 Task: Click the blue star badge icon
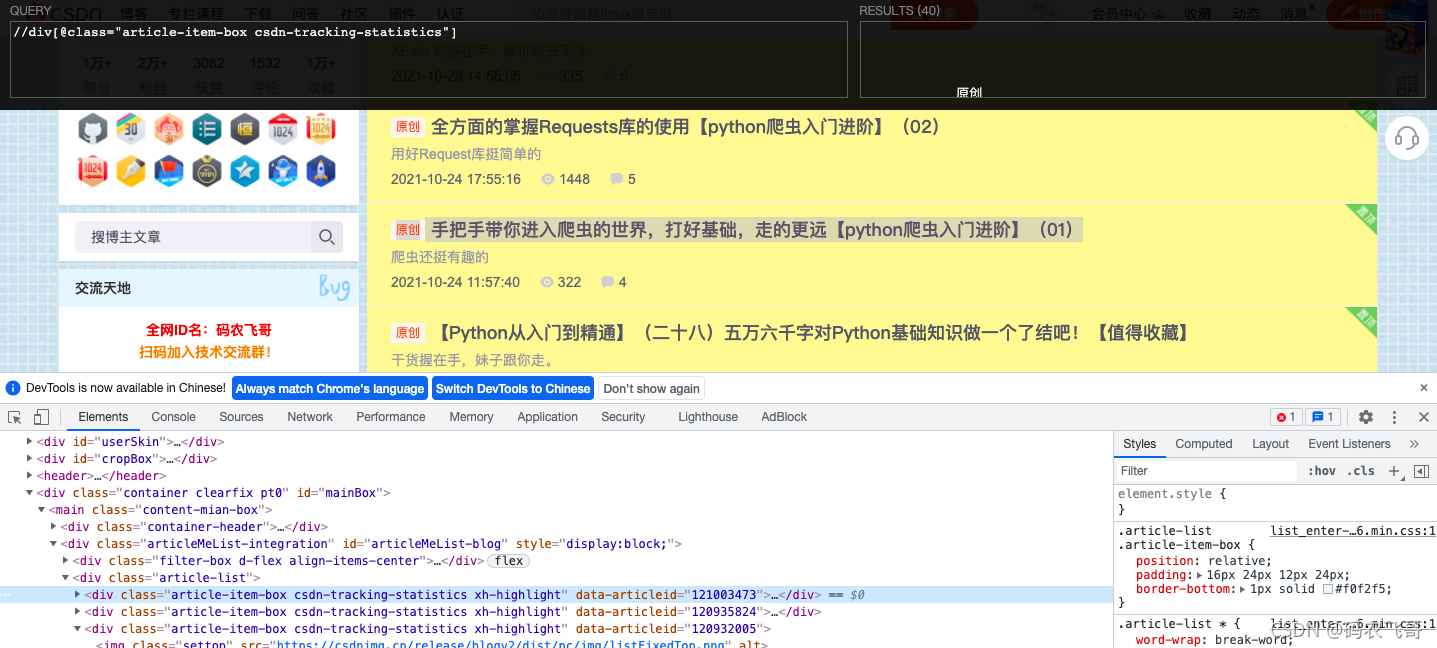(245, 171)
